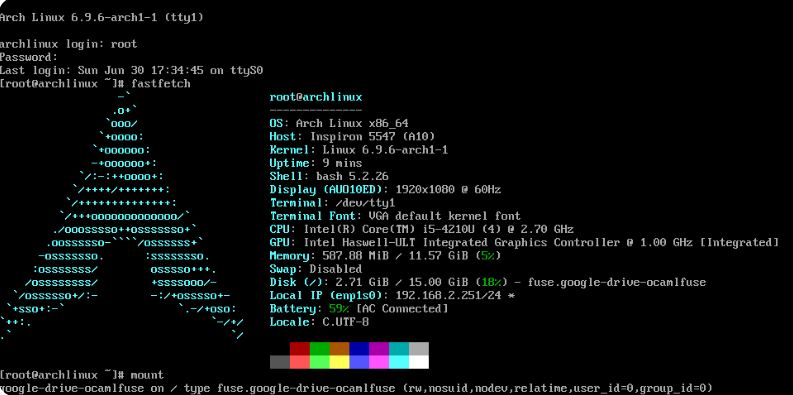Click the '192.168.2.251/24' IP address
This screenshot has height=395, width=793.
(x=448, y=295)
